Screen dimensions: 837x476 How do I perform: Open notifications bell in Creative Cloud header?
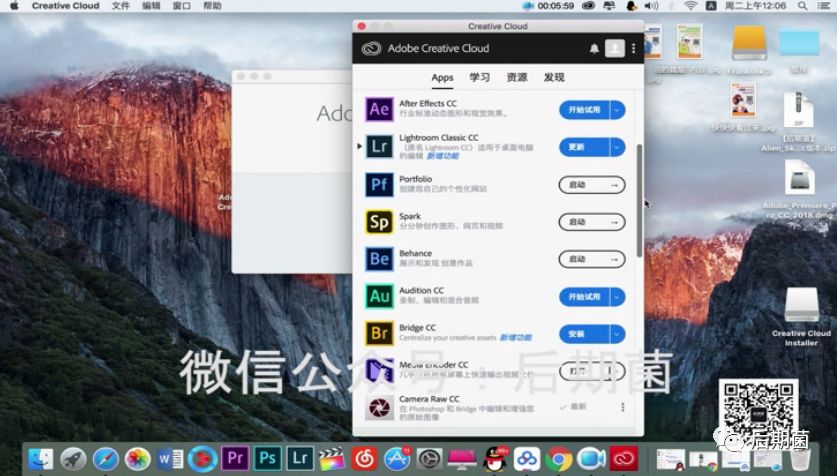pos(594,49)
